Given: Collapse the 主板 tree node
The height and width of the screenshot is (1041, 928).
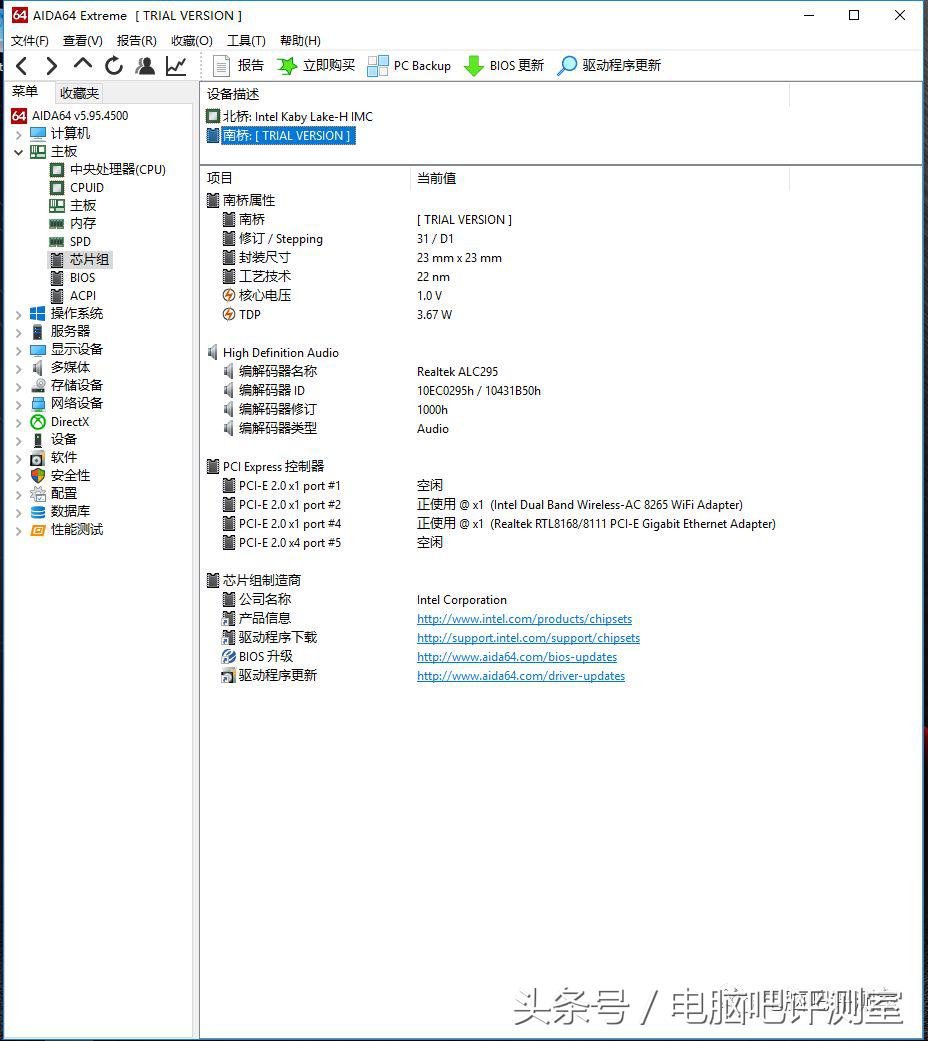Looking at the screenshot, I should pyautogui.click(x=18, y=152).
